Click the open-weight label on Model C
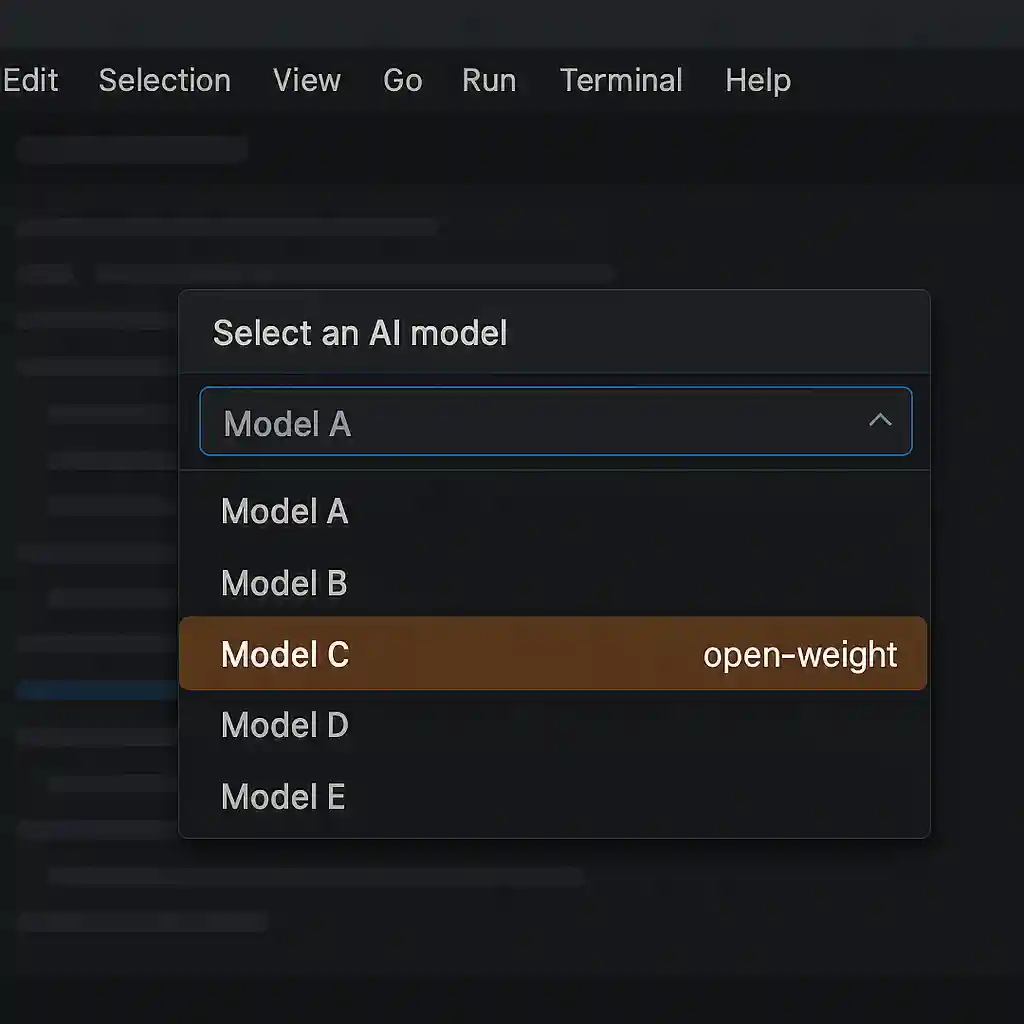Image resolution: width=1024 pixels, height=1024 pixels. pos(800,655)
